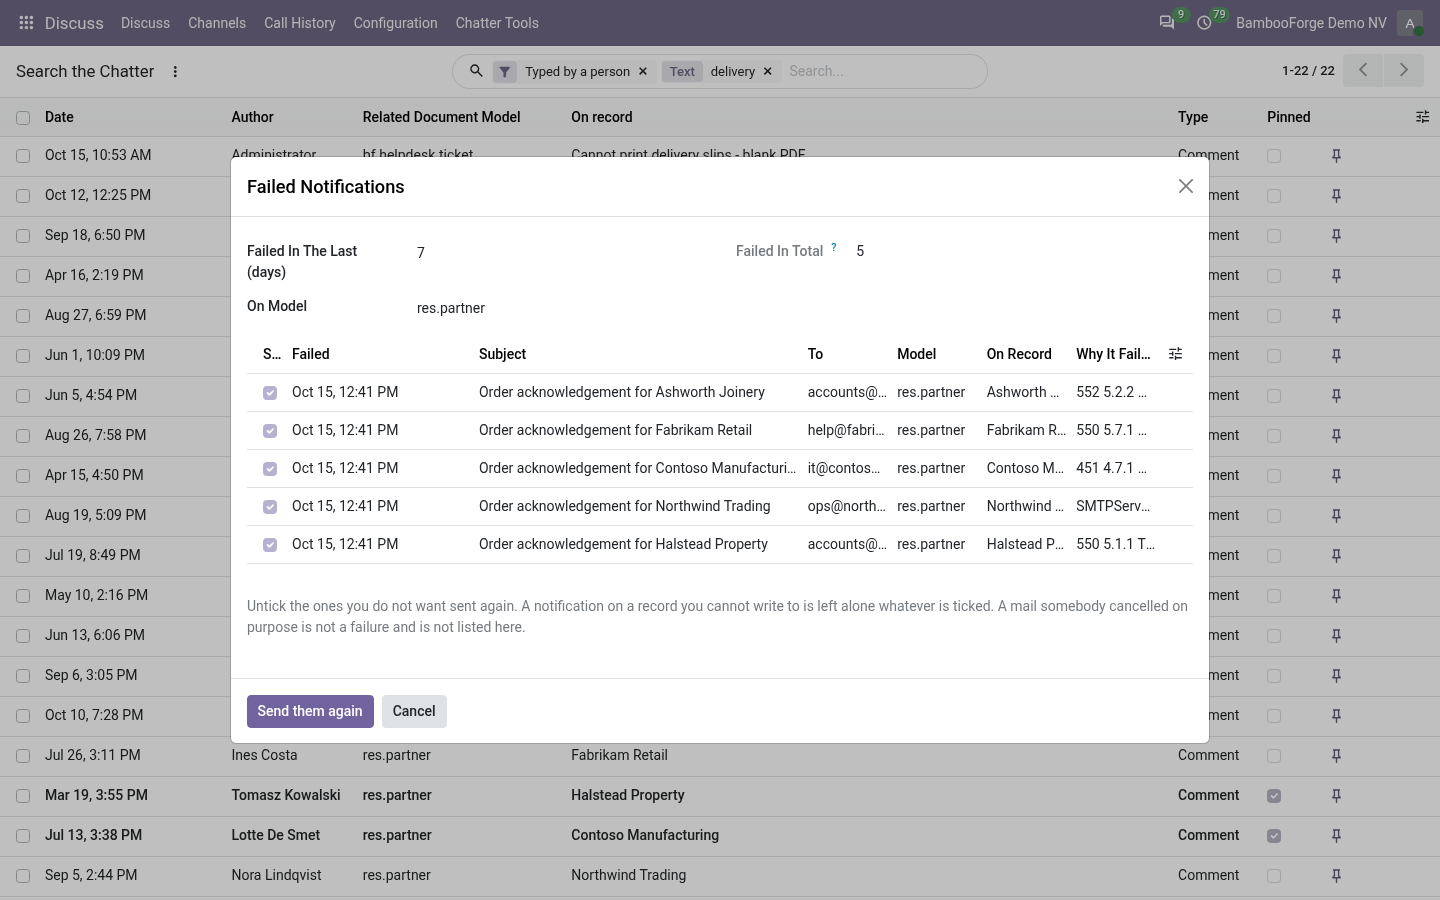Show help for Failed In Total
The width and height of the screenshot is (1440, 900).
coord(834,247)
